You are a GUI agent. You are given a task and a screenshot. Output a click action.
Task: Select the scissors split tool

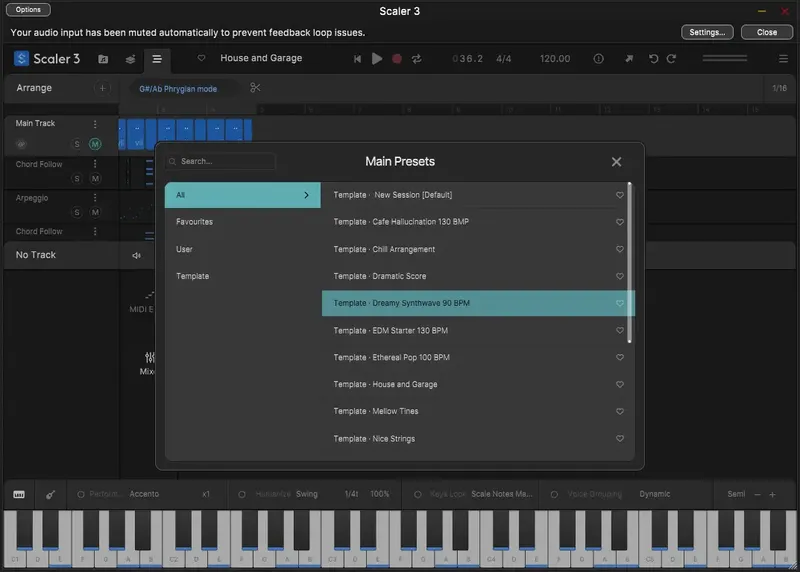coord(255,88)
